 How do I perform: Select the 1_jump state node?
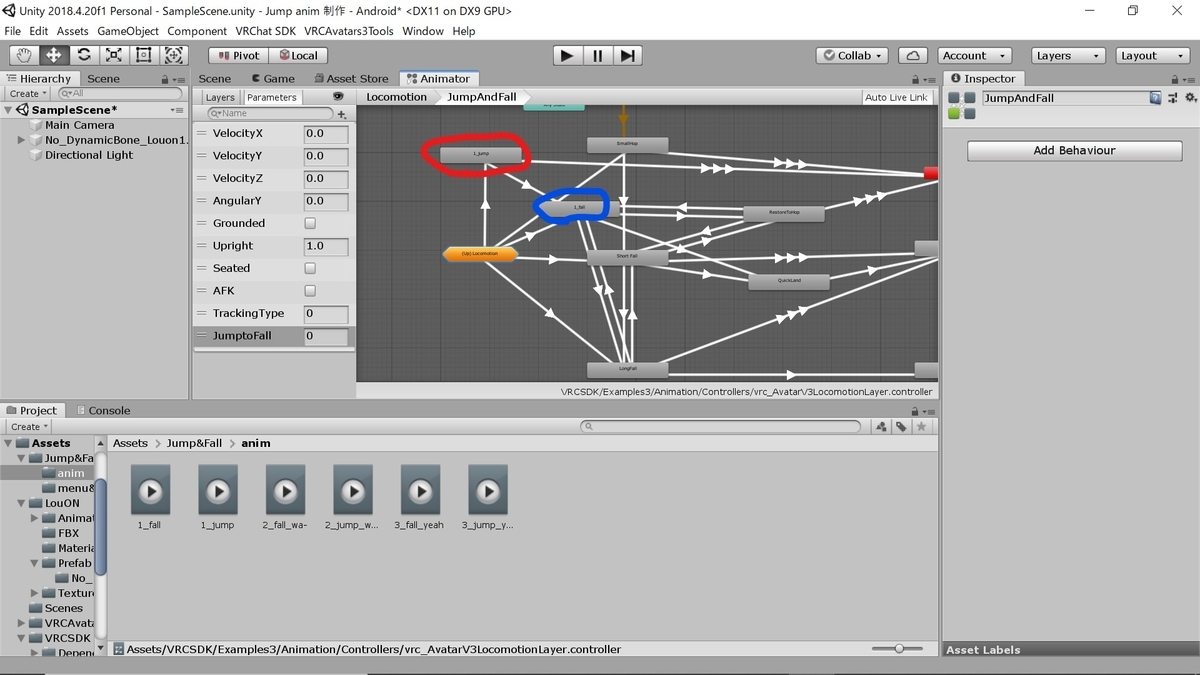(x=480, y=154)
